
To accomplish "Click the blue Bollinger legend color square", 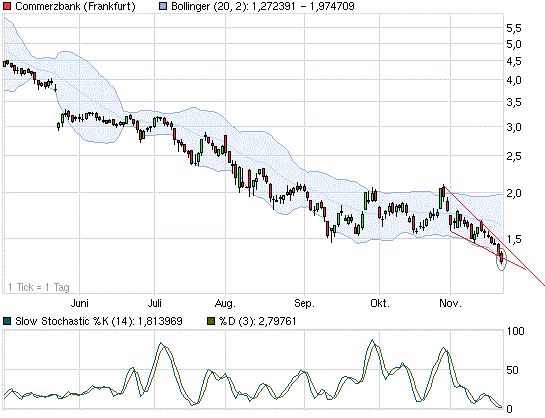I will click(163, 6).
